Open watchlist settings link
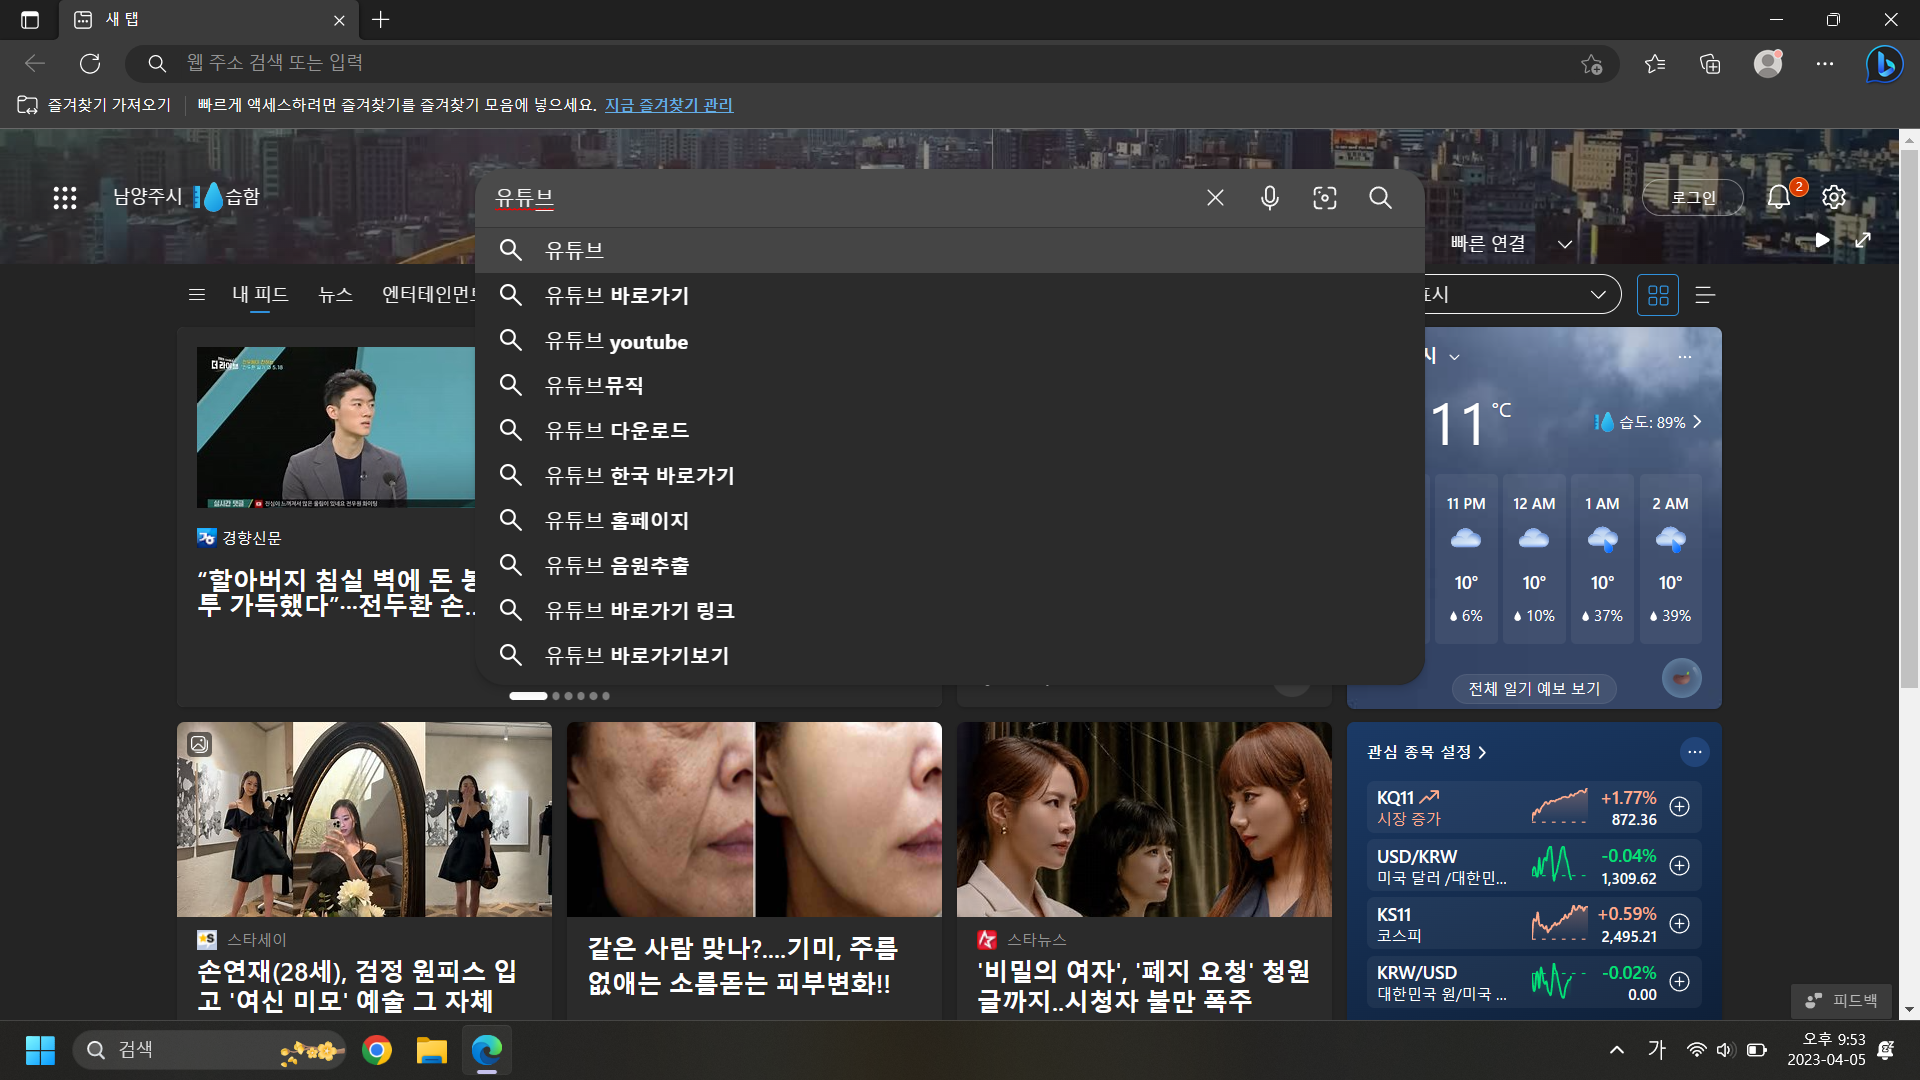This screenshot has width=1920, height=1080. coord(1427,752)
